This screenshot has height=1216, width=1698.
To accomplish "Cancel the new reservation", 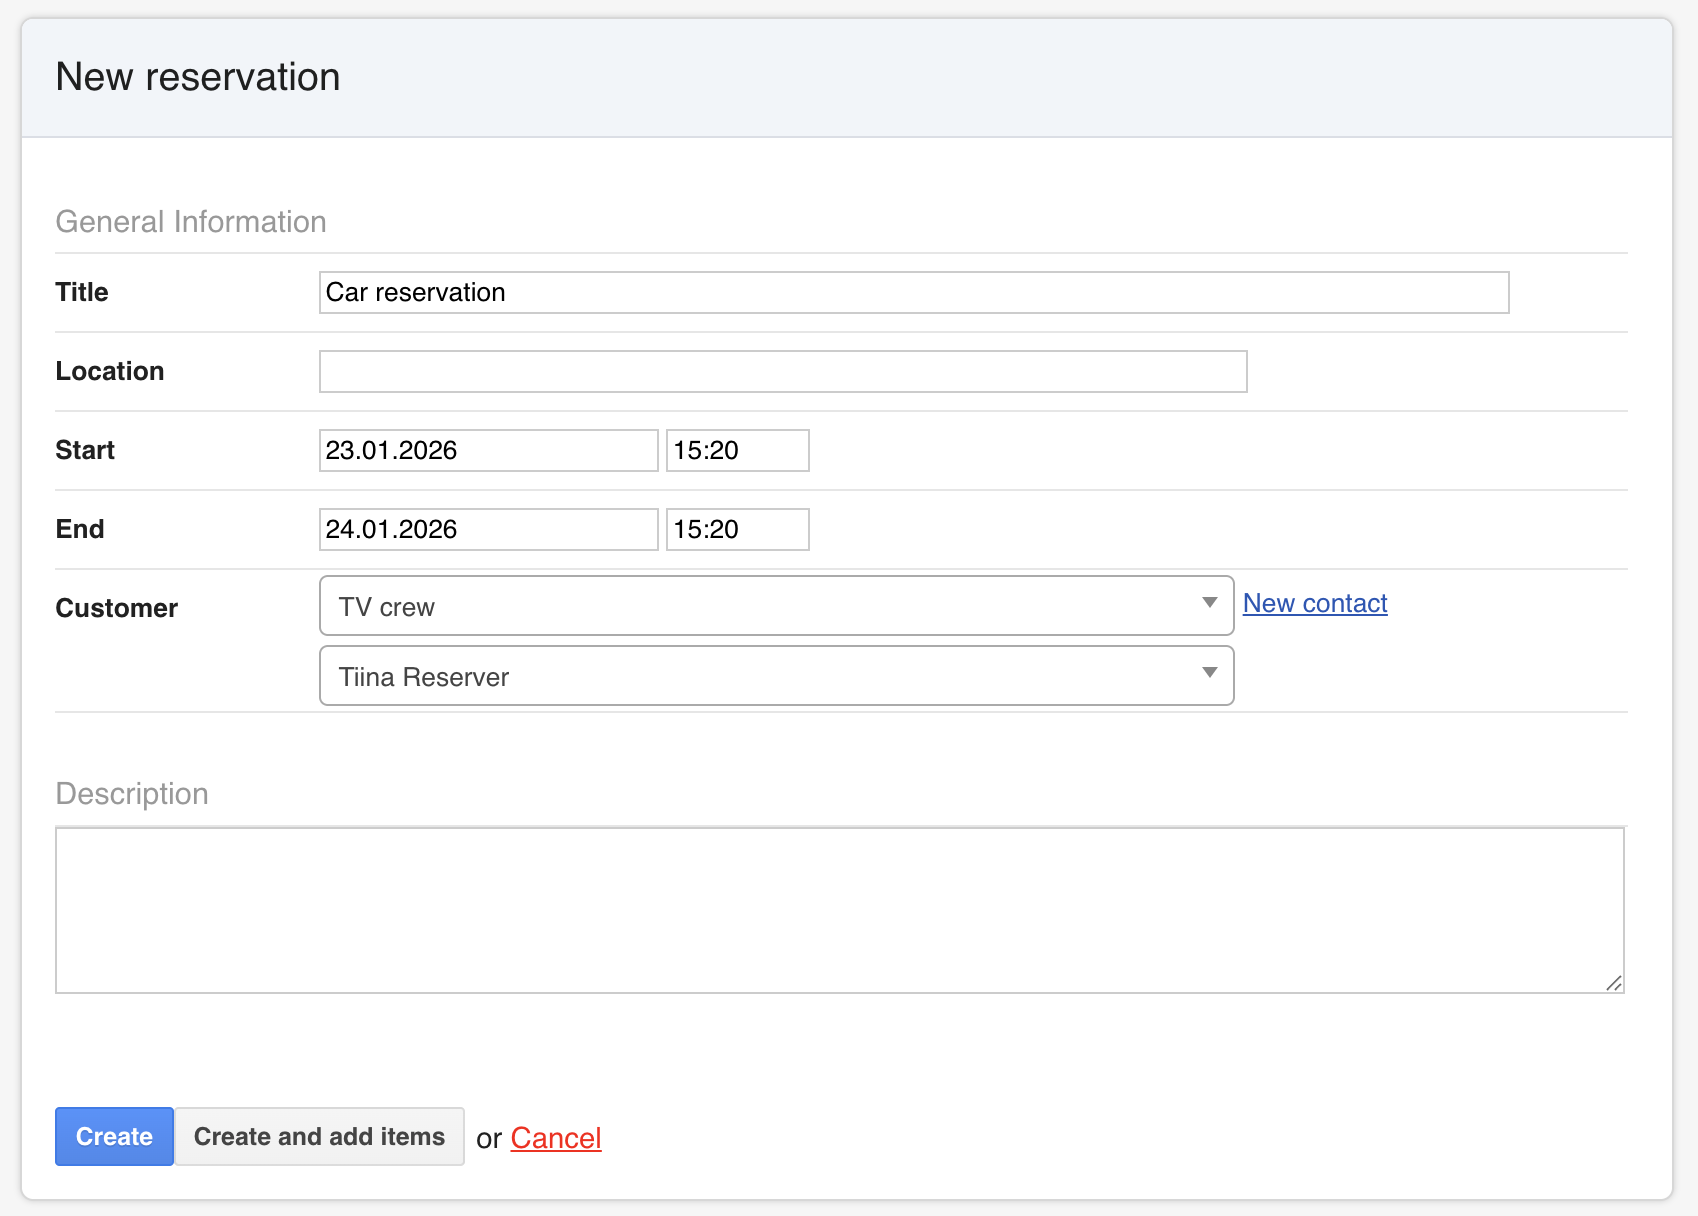I will tap(555, 1138).
